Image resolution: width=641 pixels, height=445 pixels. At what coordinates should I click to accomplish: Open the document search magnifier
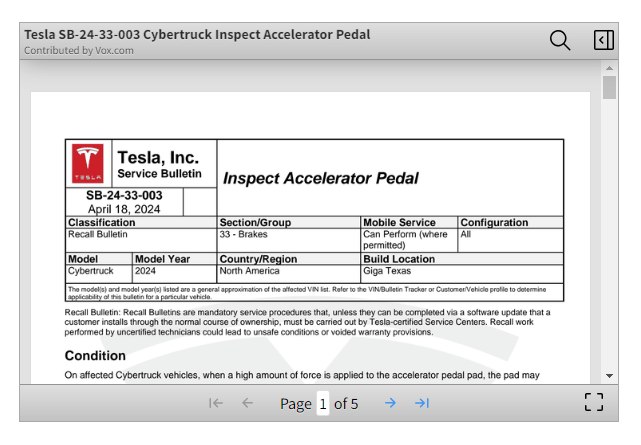[560, 40]
